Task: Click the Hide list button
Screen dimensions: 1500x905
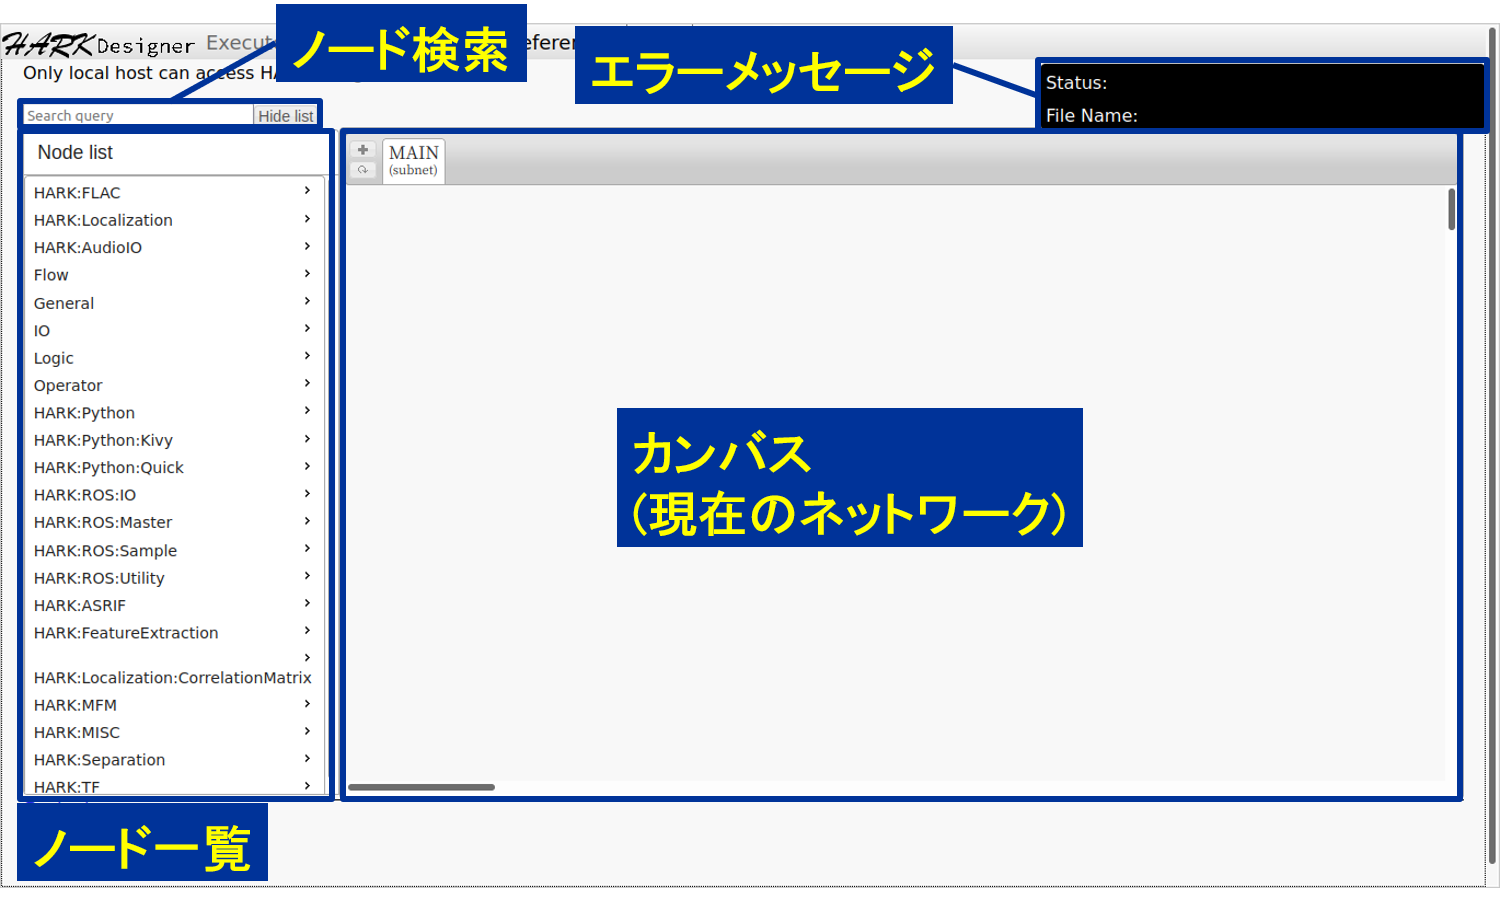Action: point(286,114)
